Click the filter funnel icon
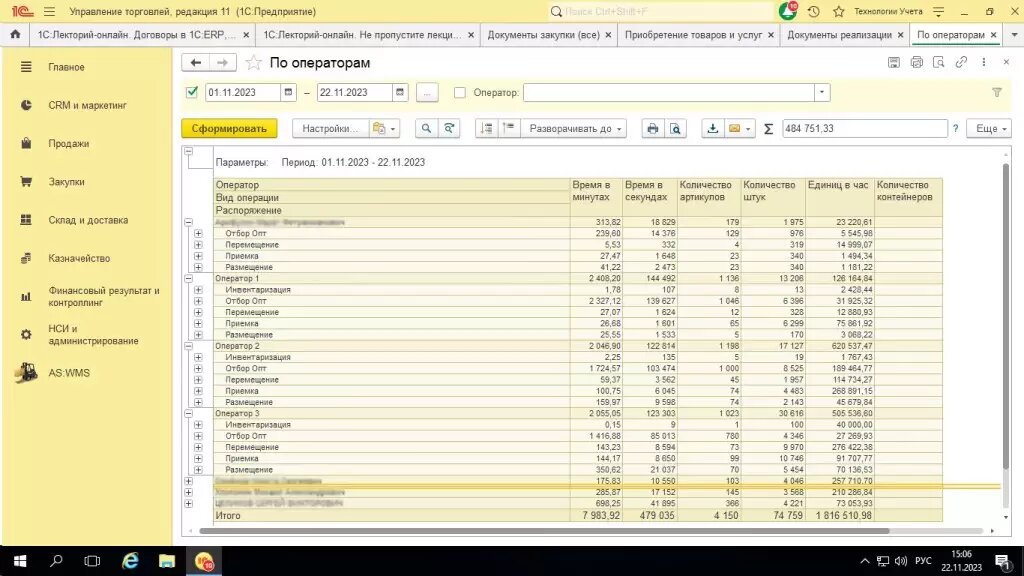Screen dimensions: 1024x576 [997, 93]
